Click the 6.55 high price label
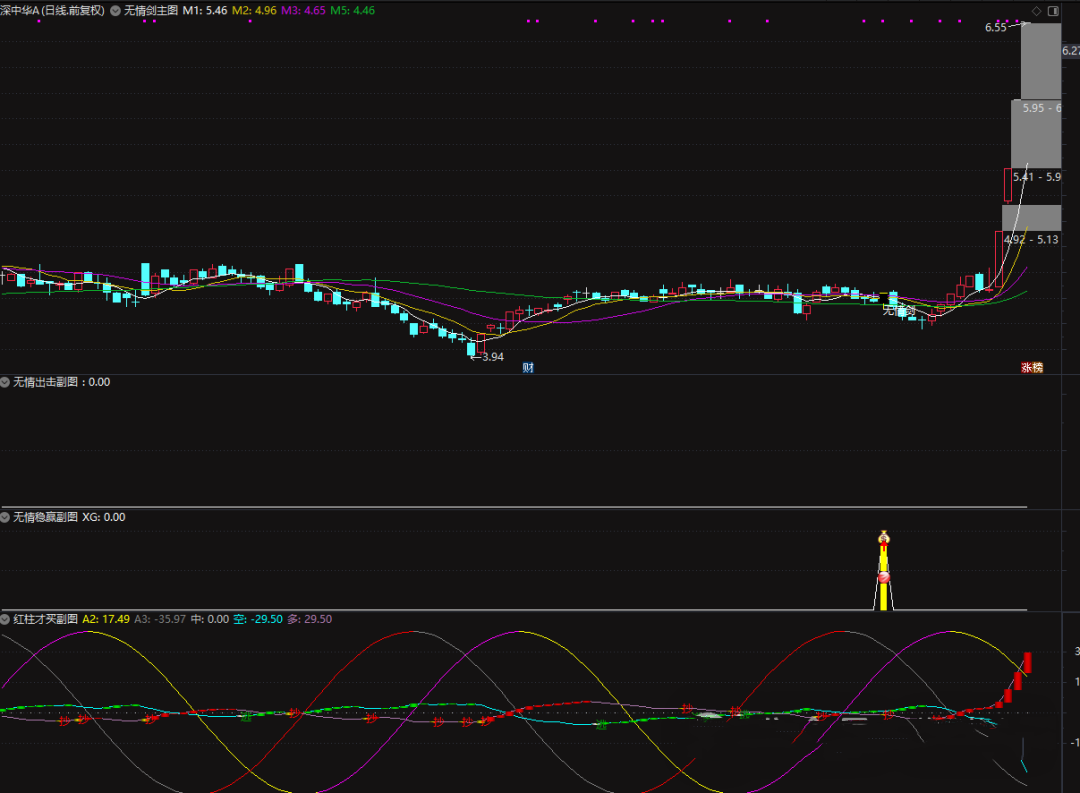 tap(995, 28)
